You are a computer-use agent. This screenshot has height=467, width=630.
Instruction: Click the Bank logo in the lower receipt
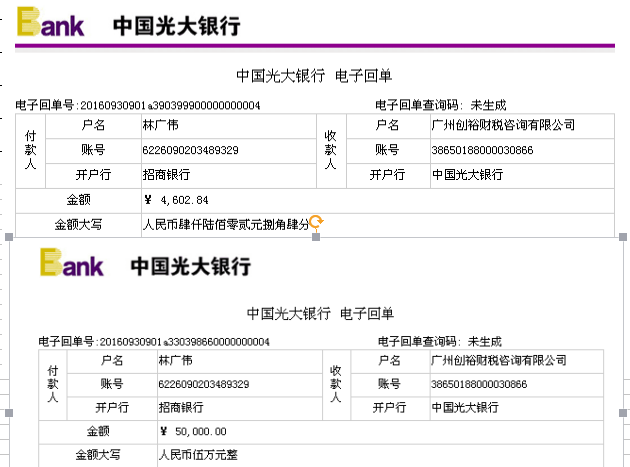72,263
